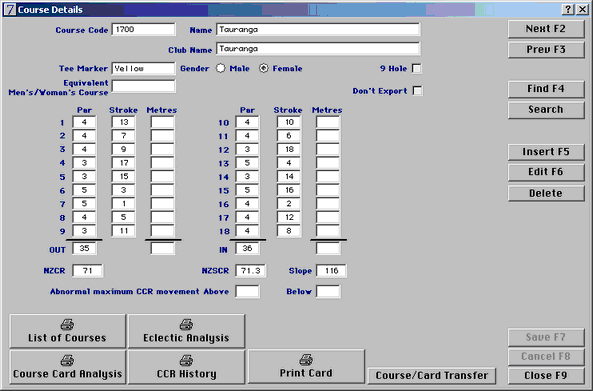Tick the 9 Hole checkbox
This screenshot has width=593, height=391.
click(416, 68)
